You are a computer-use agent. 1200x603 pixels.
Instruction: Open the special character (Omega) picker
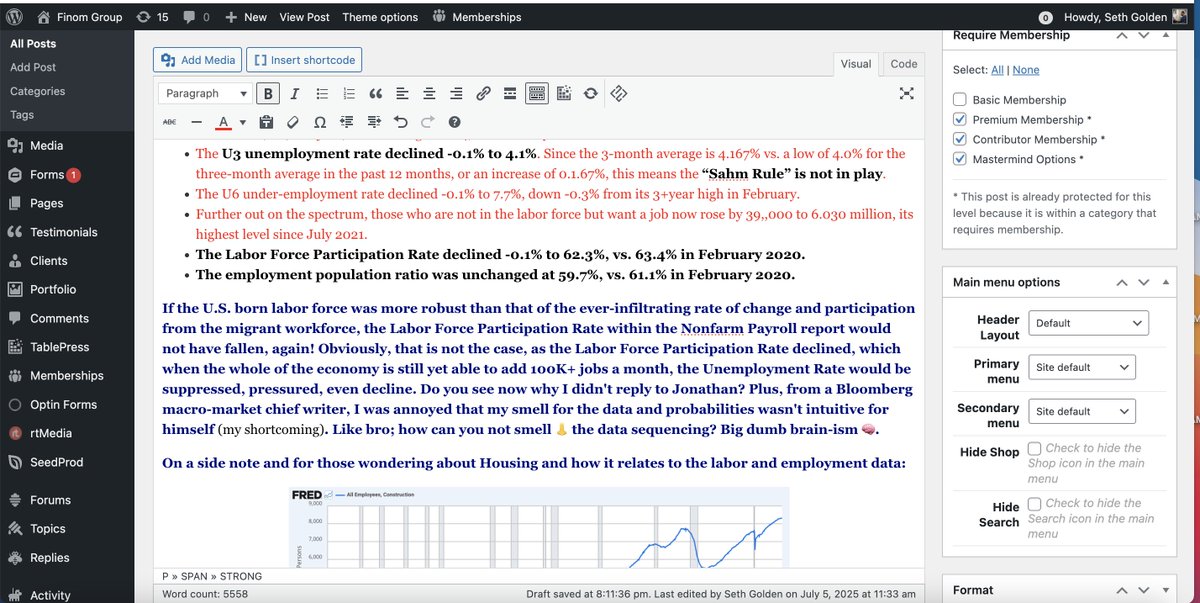coord(320,122)
